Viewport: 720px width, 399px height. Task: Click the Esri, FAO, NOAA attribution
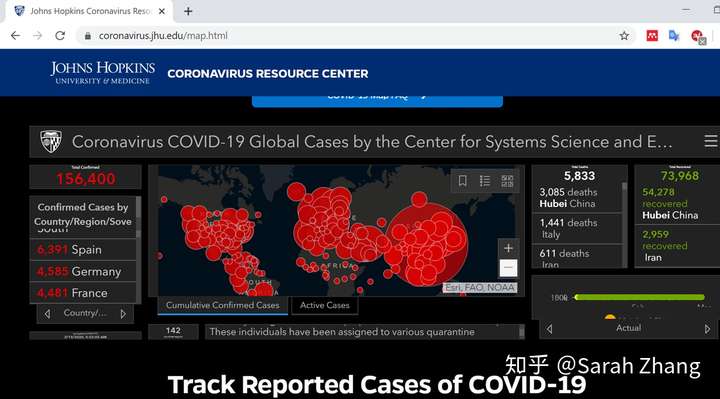coord(480,287)
